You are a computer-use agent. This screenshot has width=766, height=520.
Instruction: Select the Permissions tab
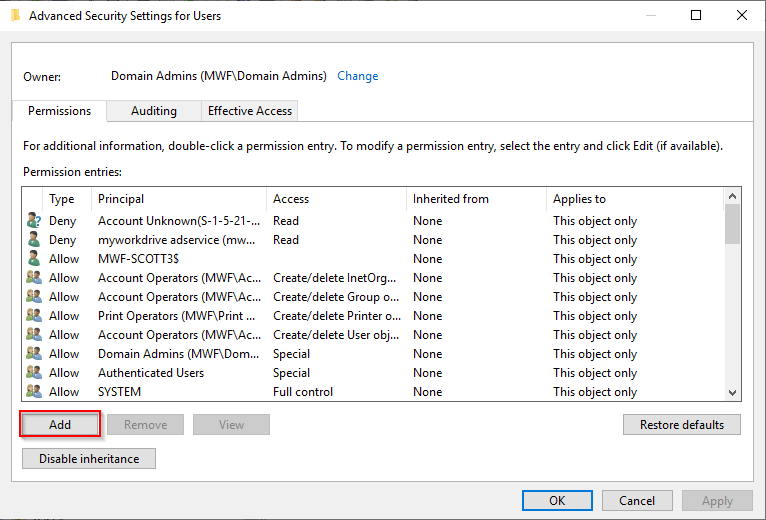point(59,111)
